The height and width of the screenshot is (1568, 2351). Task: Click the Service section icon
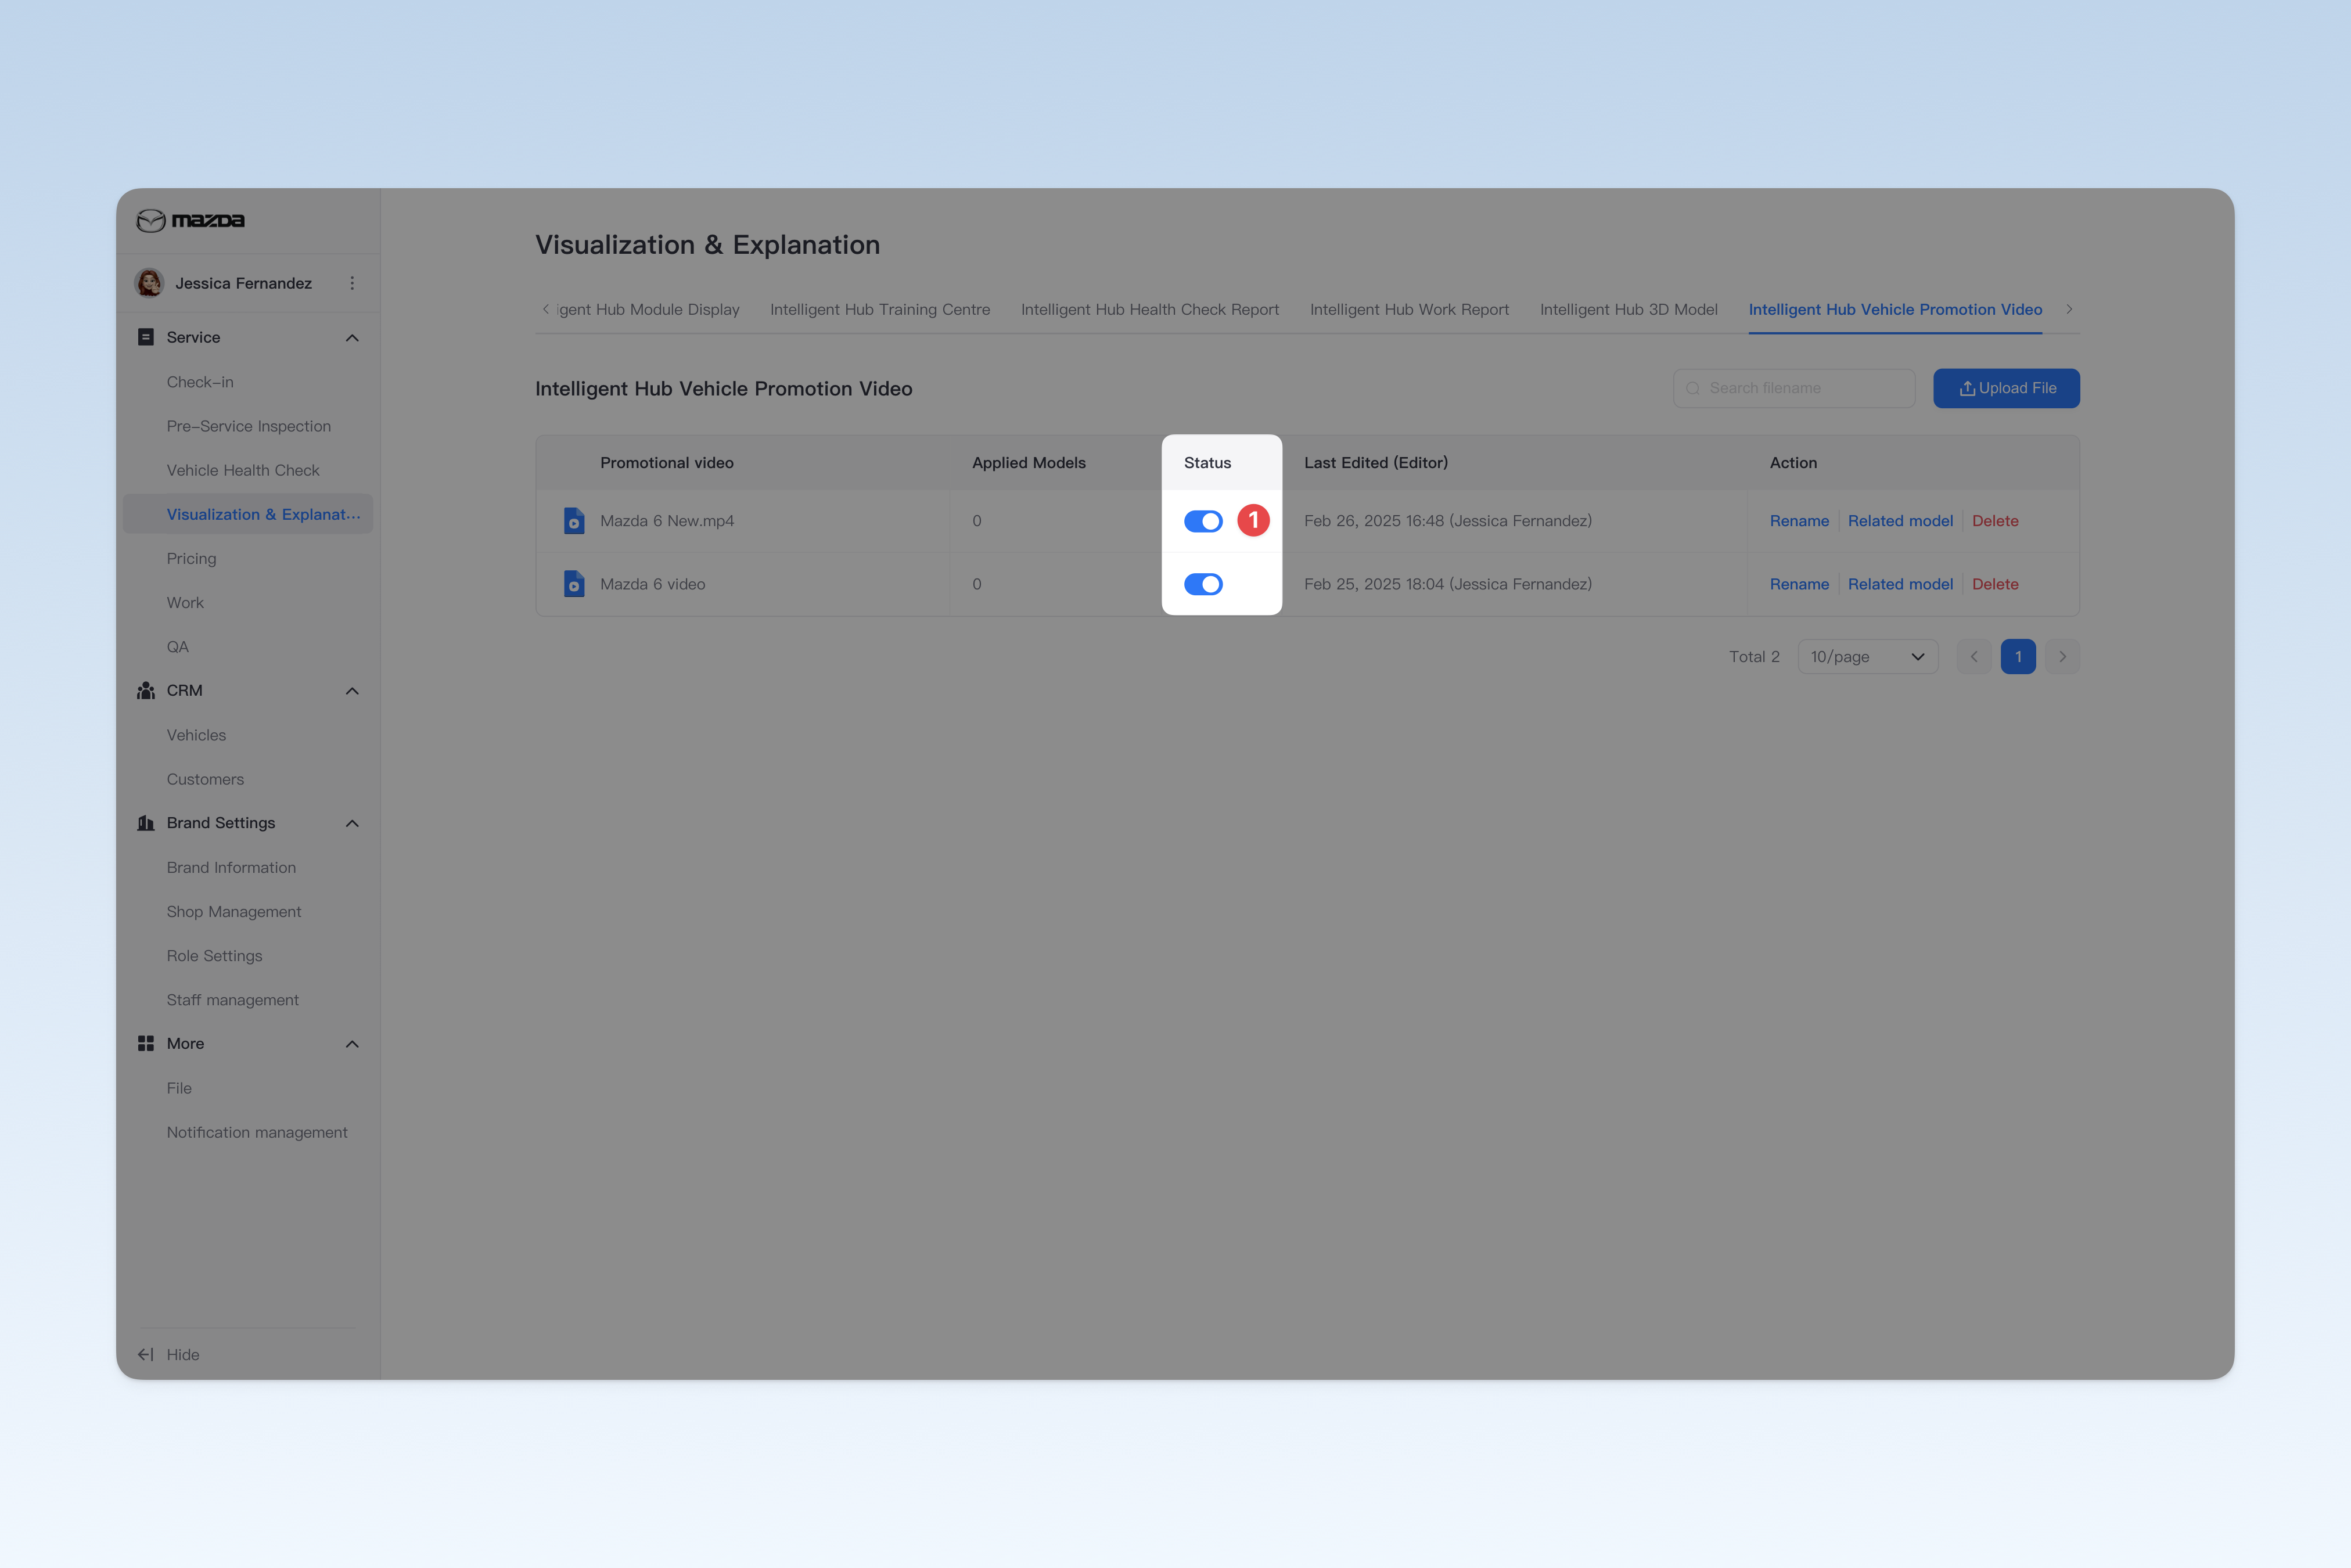pos(146,337)
